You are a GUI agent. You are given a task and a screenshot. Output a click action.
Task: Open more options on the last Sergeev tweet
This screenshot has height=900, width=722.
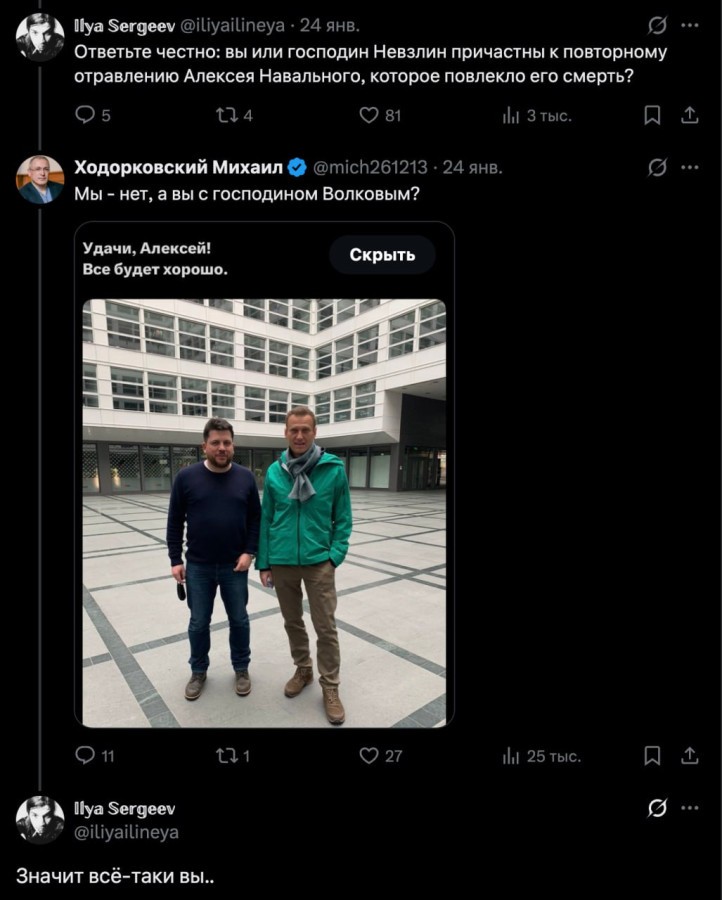[x=689, y=808]
